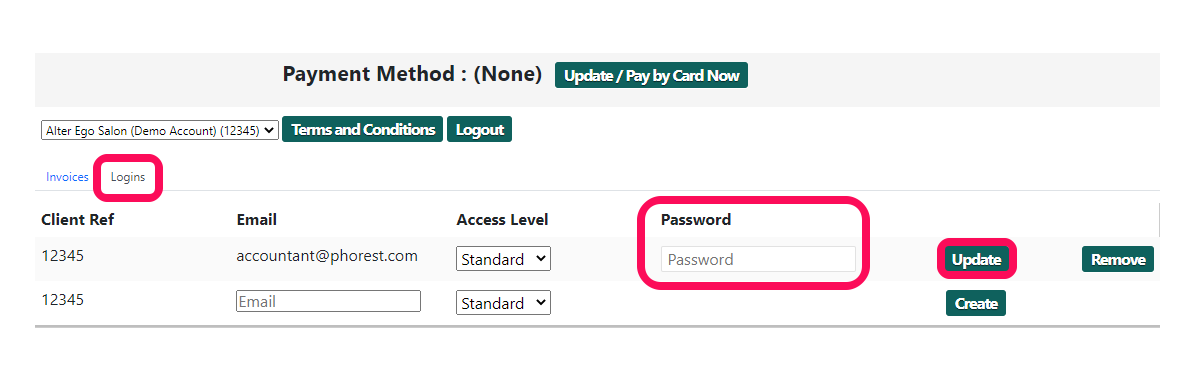This screenshot has width=1194, height=378.
Task: Click the Password column header
Action: (x=696, y=219)
